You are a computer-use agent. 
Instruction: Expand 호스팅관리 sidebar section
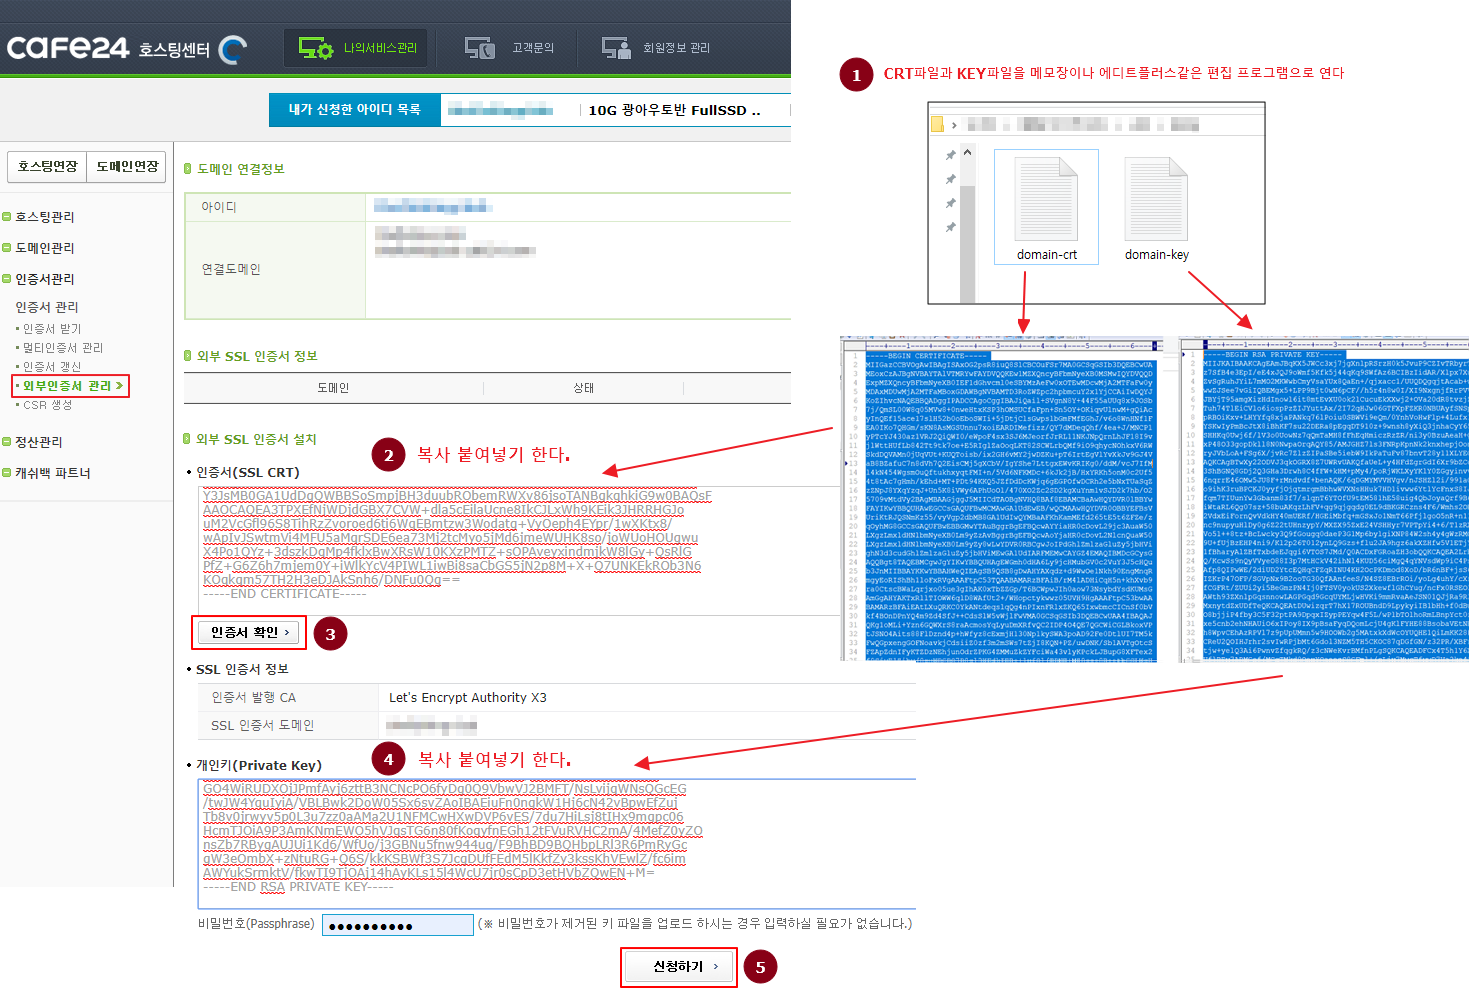[44, 217]
